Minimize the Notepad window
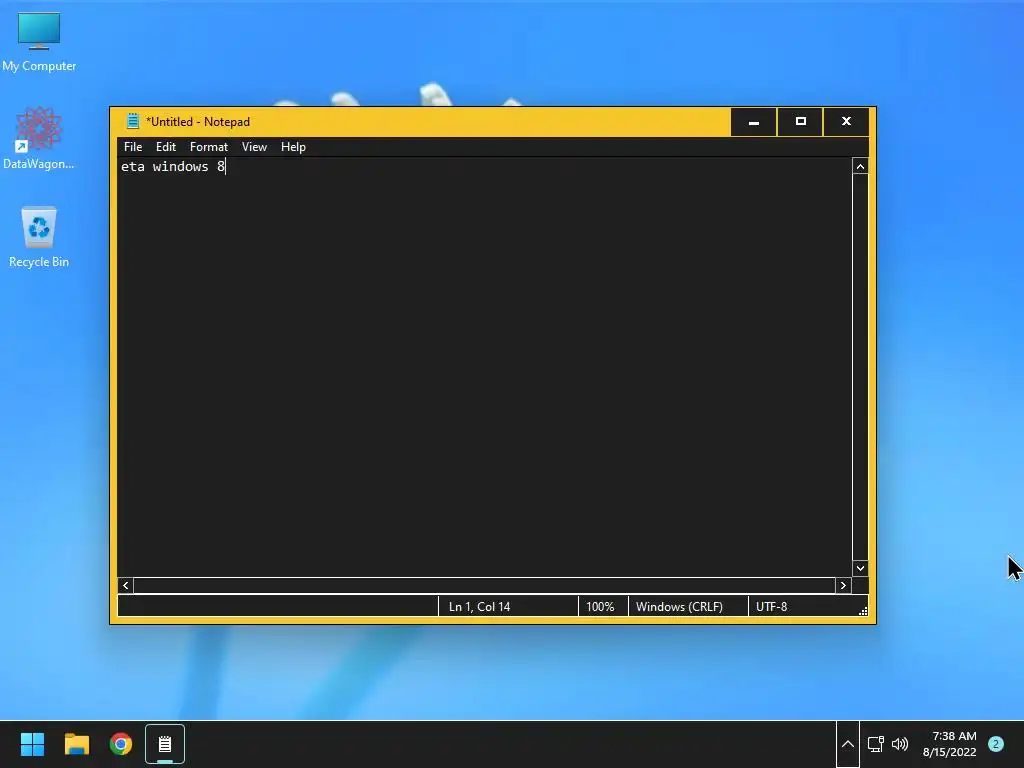Image resolution: width=1024 pixels, height=768 pixels. (754, 122)
